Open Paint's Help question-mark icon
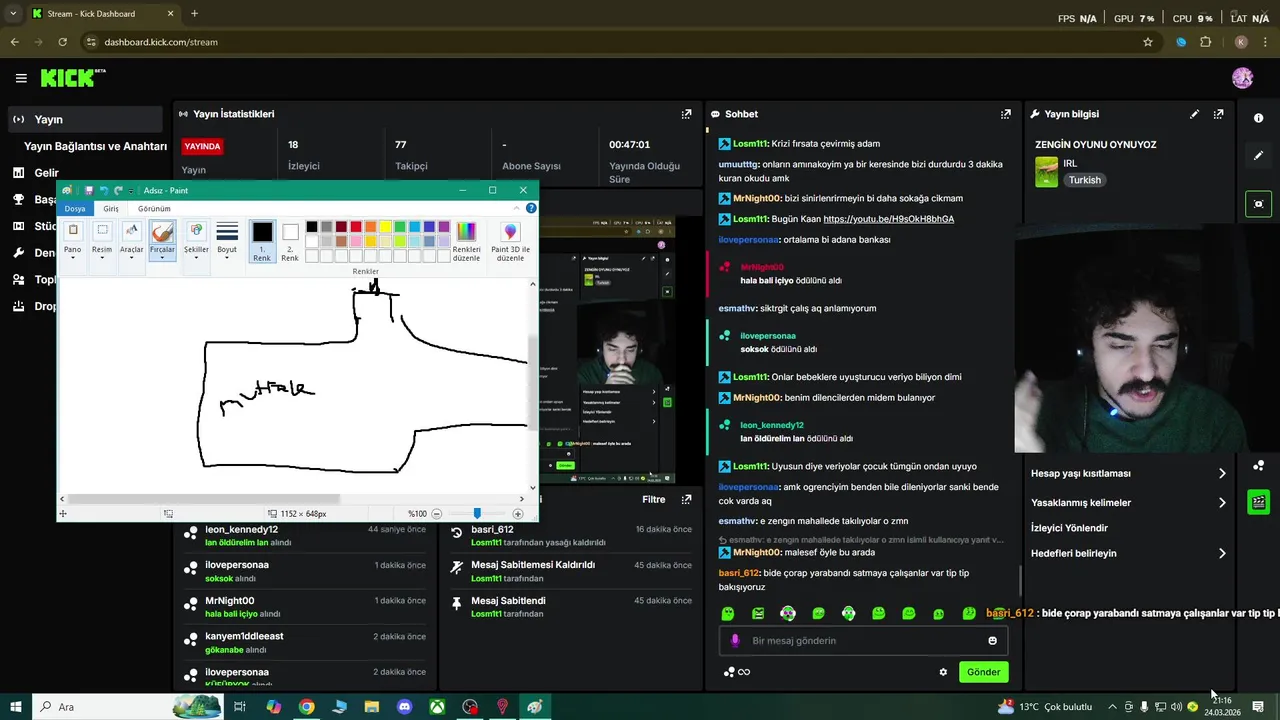 [x=531, y=208]
